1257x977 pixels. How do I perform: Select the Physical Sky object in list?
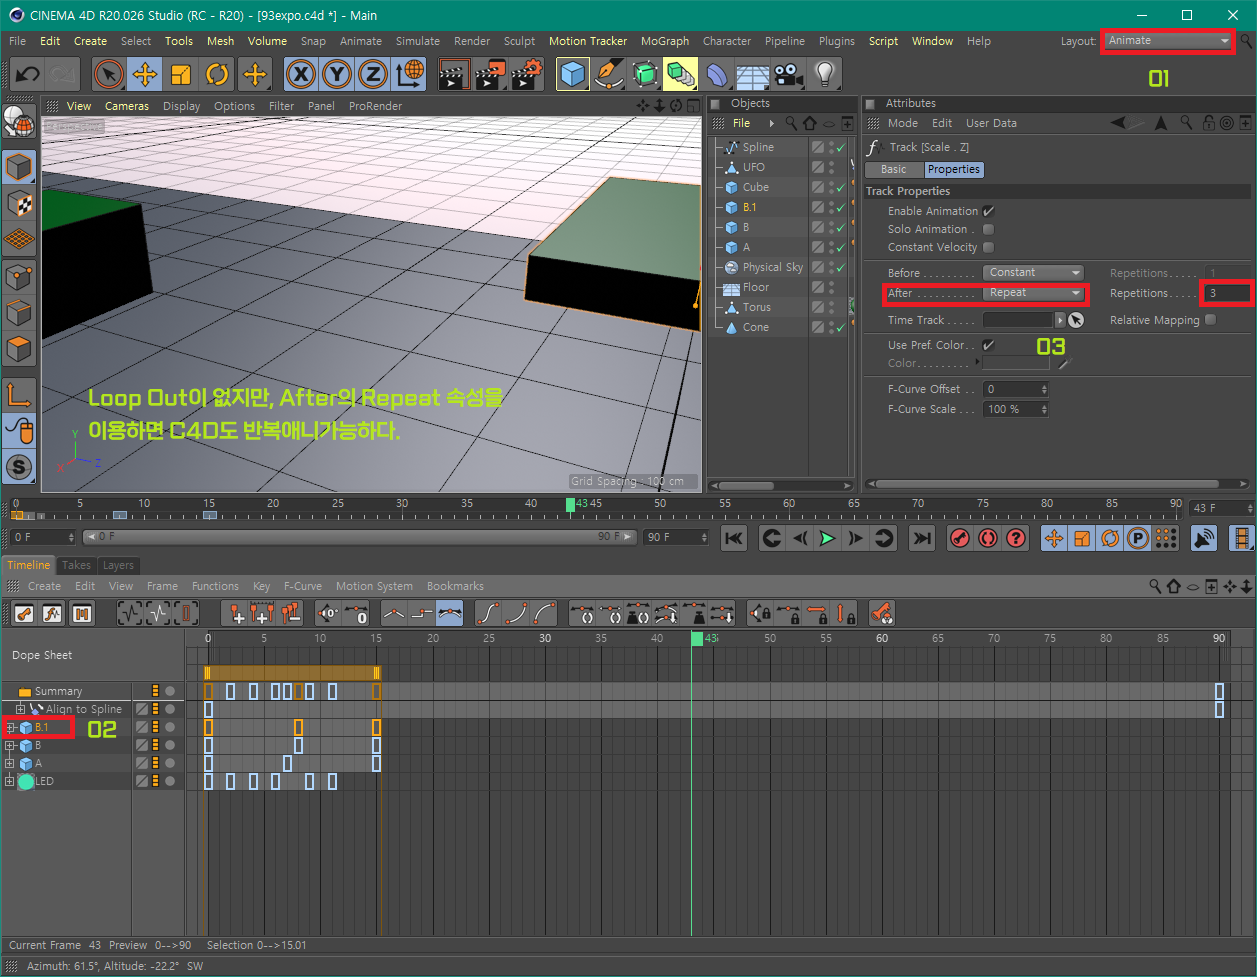[772, 267]
